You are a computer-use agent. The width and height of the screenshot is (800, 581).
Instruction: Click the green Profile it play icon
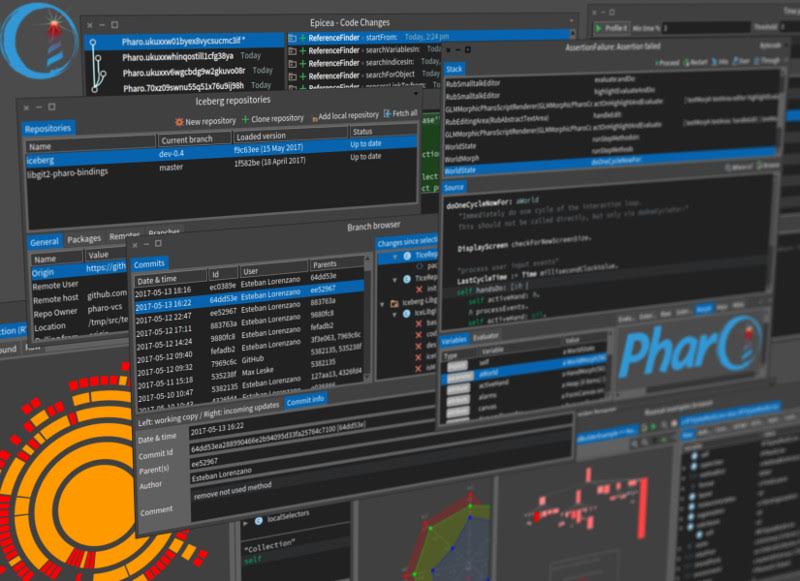coord(598,28)
